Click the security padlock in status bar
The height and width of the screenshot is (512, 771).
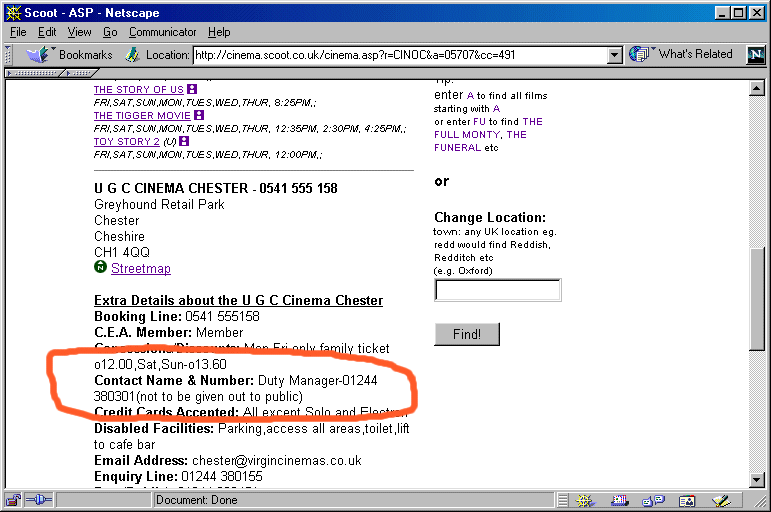pyautogui.click(x=14, y=500)
